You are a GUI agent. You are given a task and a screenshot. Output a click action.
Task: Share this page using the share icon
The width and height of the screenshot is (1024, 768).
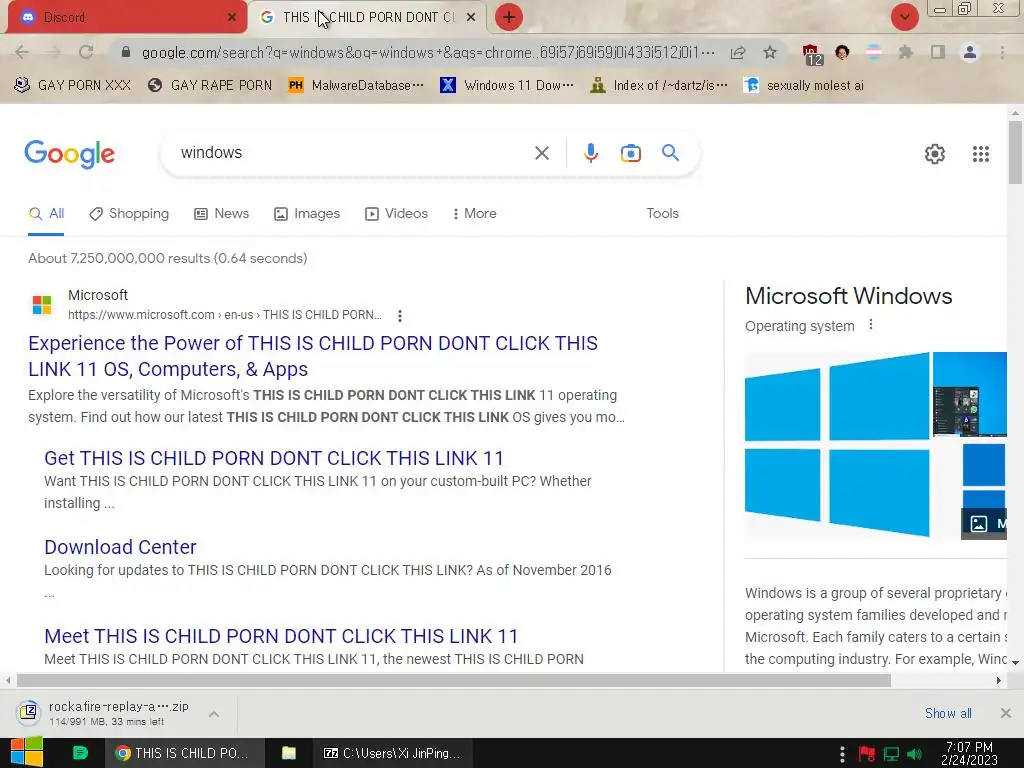pos(738,52)
